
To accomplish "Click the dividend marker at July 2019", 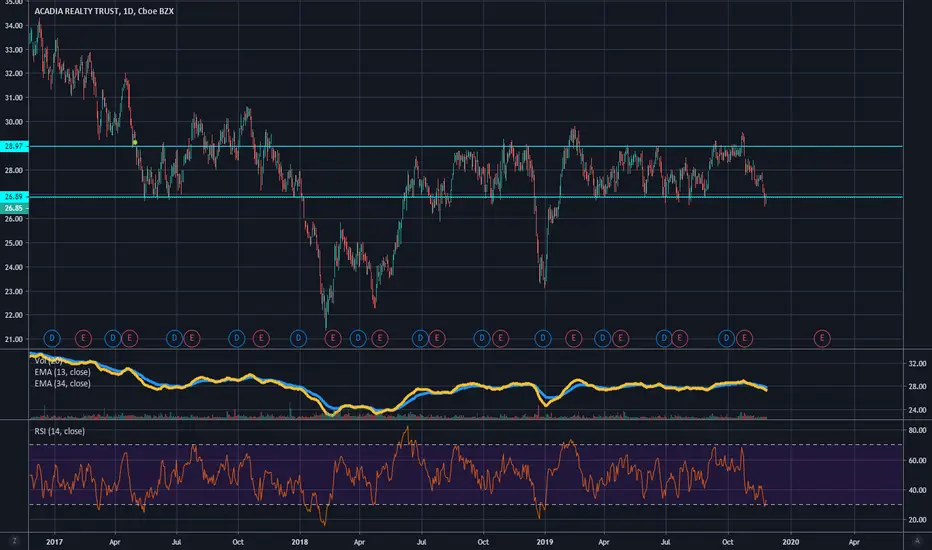I will coord(664,338).
